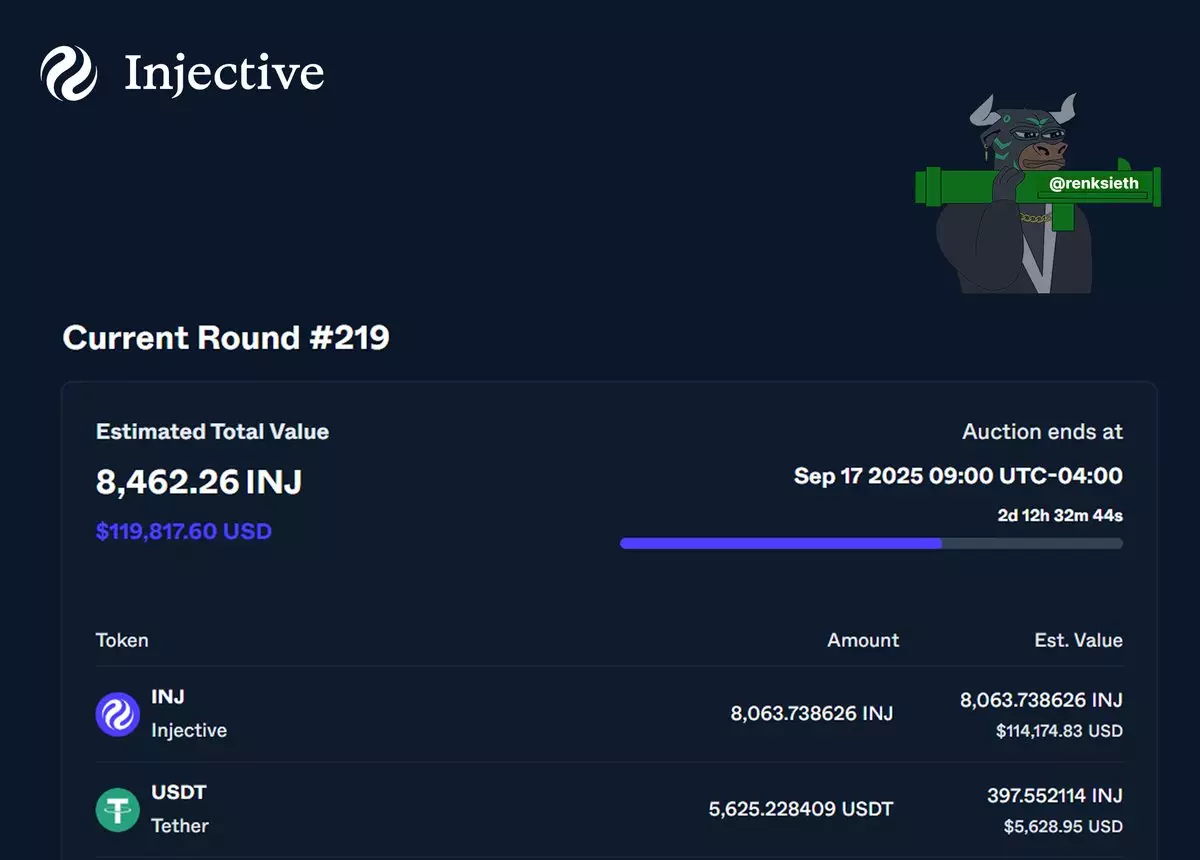Select the USDT Tether token row name

[x=180, y=809]
